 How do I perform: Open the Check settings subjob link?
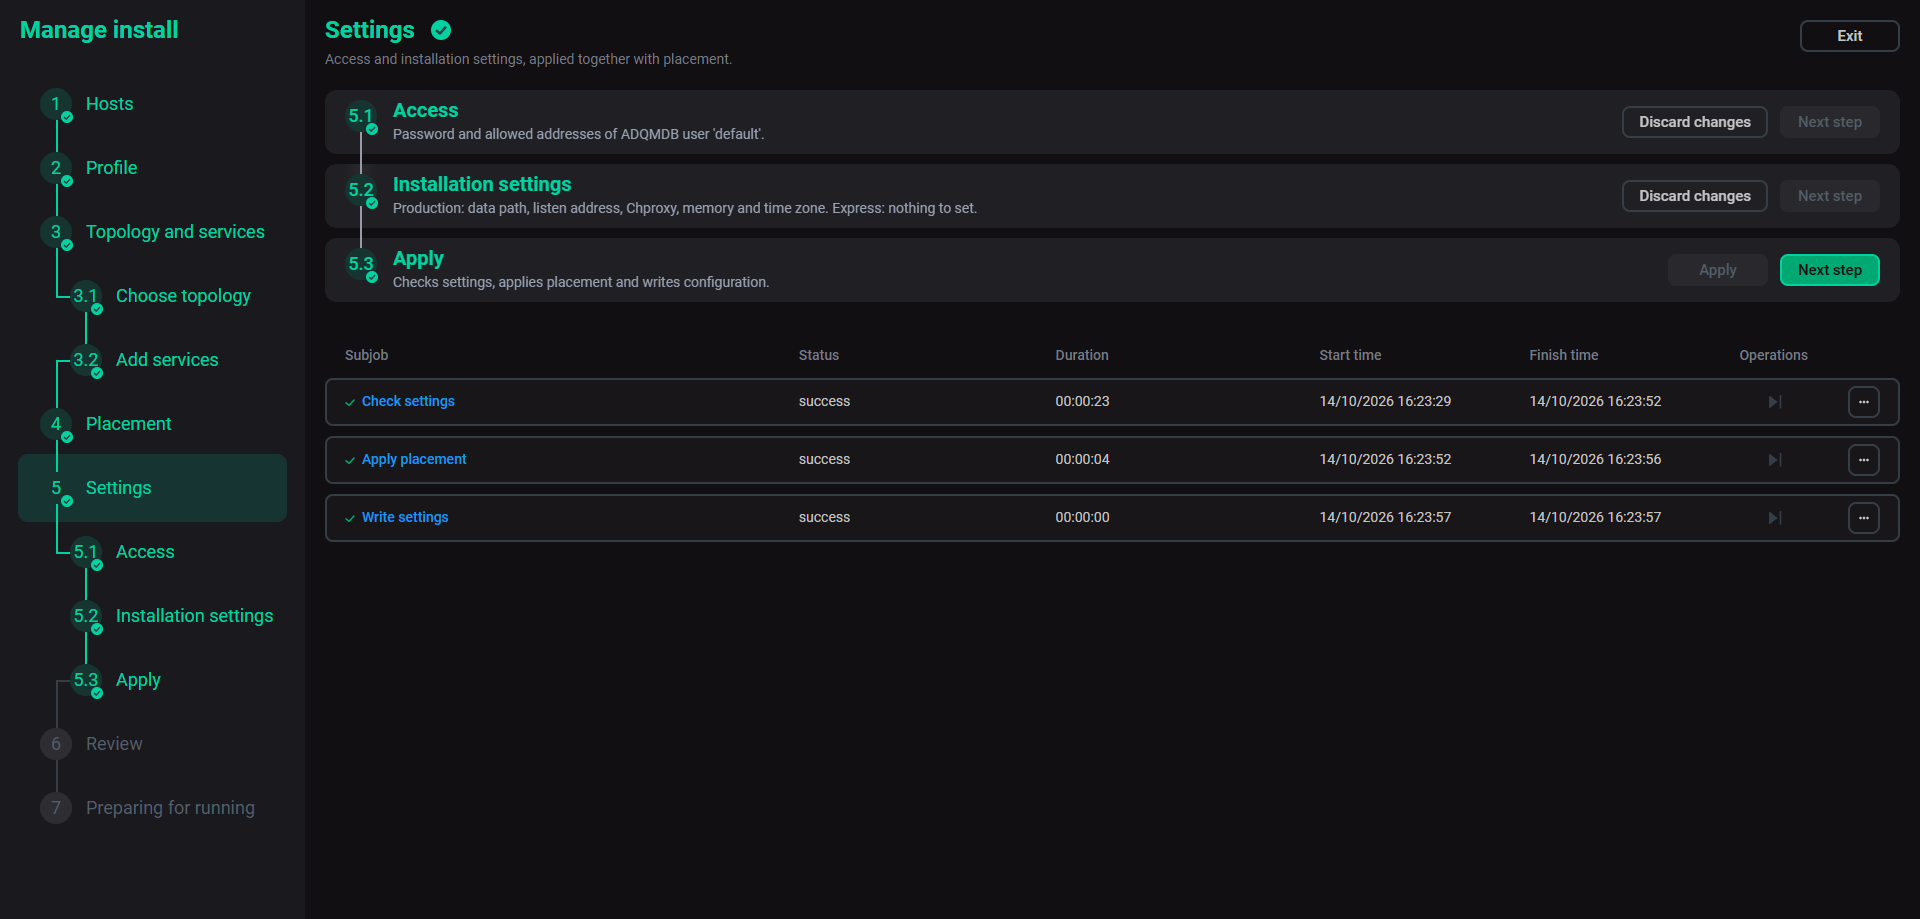tap(408, 401)
